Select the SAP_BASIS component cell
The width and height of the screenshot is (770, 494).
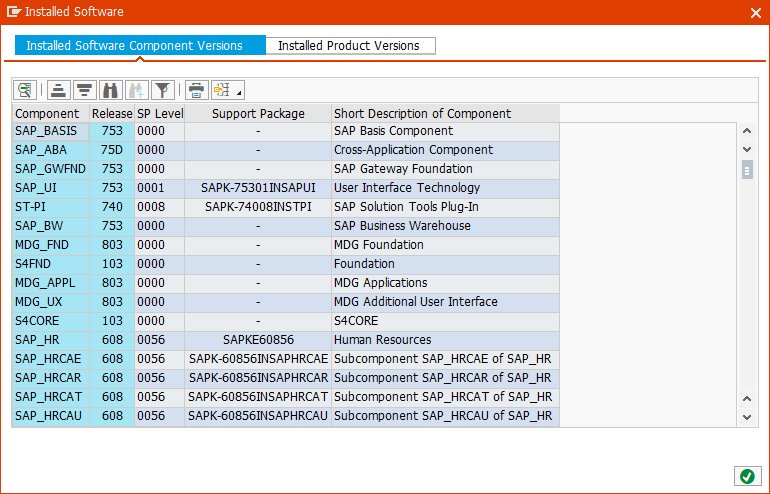pos(51,131)
